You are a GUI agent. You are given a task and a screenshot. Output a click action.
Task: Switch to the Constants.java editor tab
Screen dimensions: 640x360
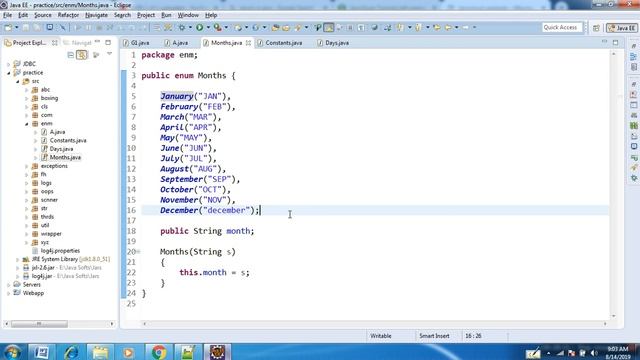pos(280,42)
